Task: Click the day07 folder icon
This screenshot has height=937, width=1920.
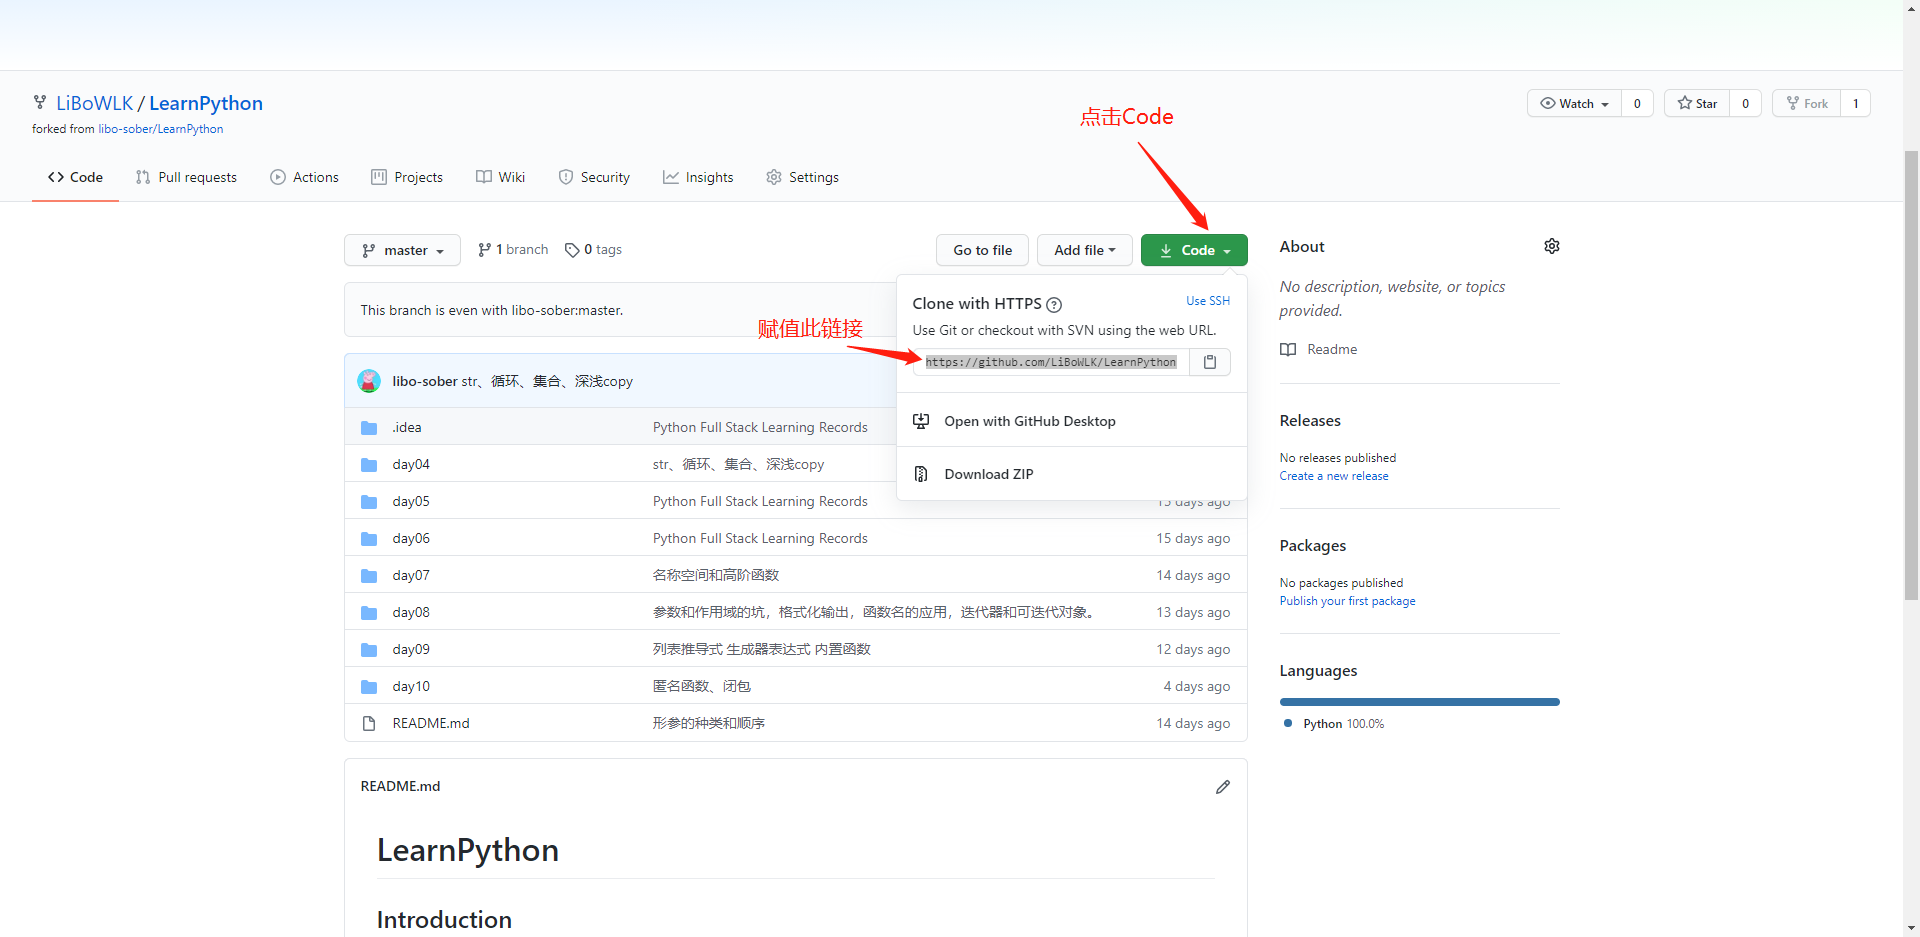Action: 369,576
